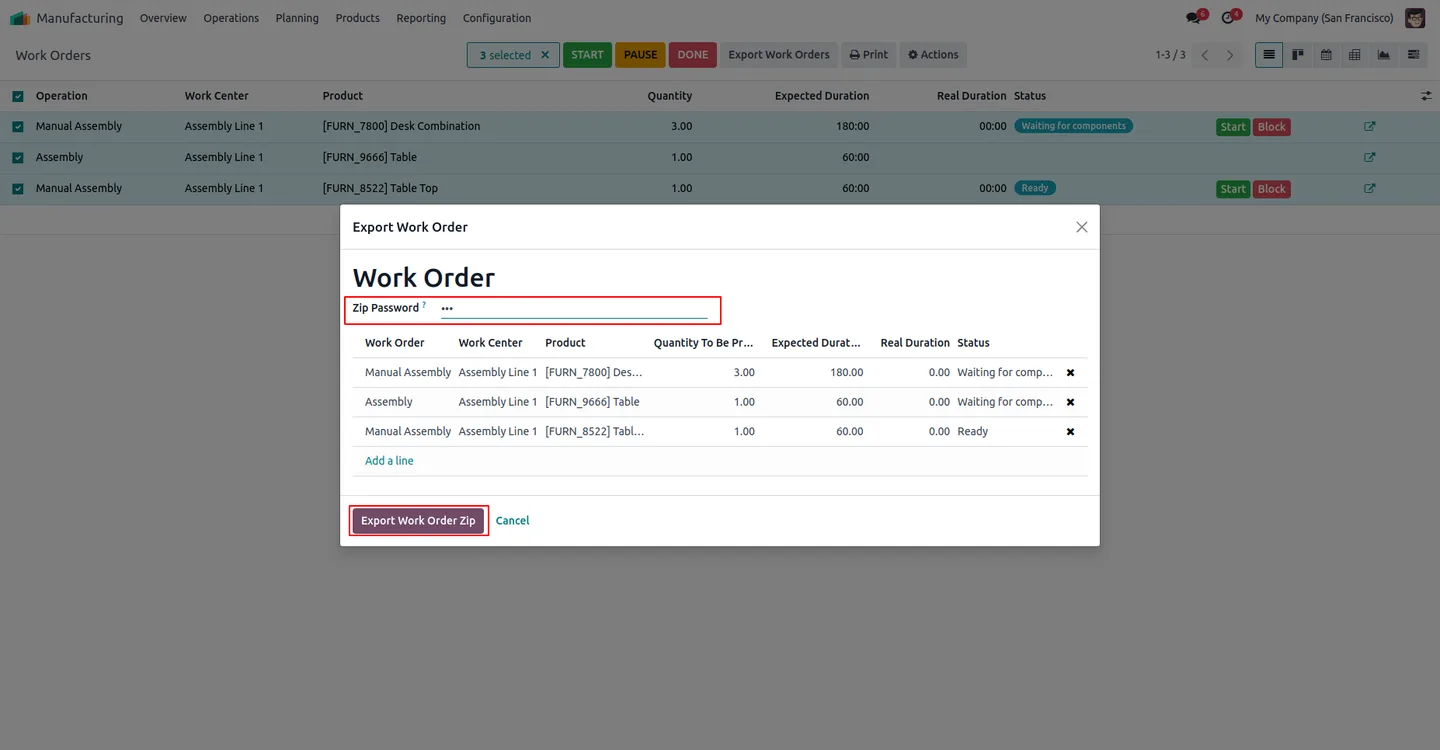The width and height of the screenshot is (1440, 750).
Task: Open the Configuration menu
Action: pyautogui.click(x=497, y=18)
